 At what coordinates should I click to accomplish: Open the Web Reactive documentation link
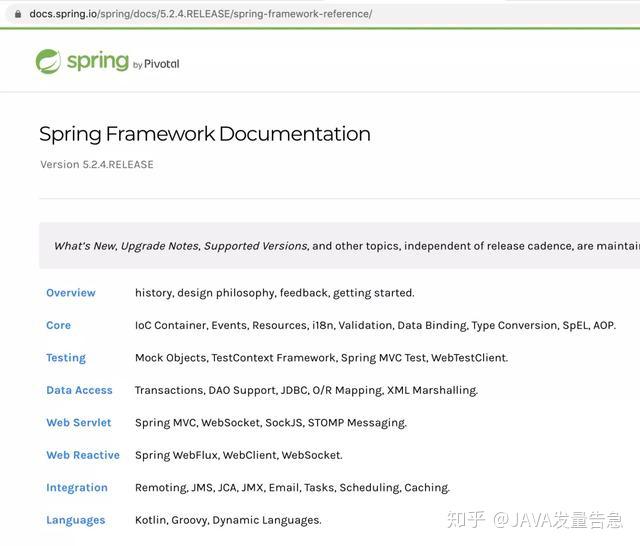pos(83,455)
